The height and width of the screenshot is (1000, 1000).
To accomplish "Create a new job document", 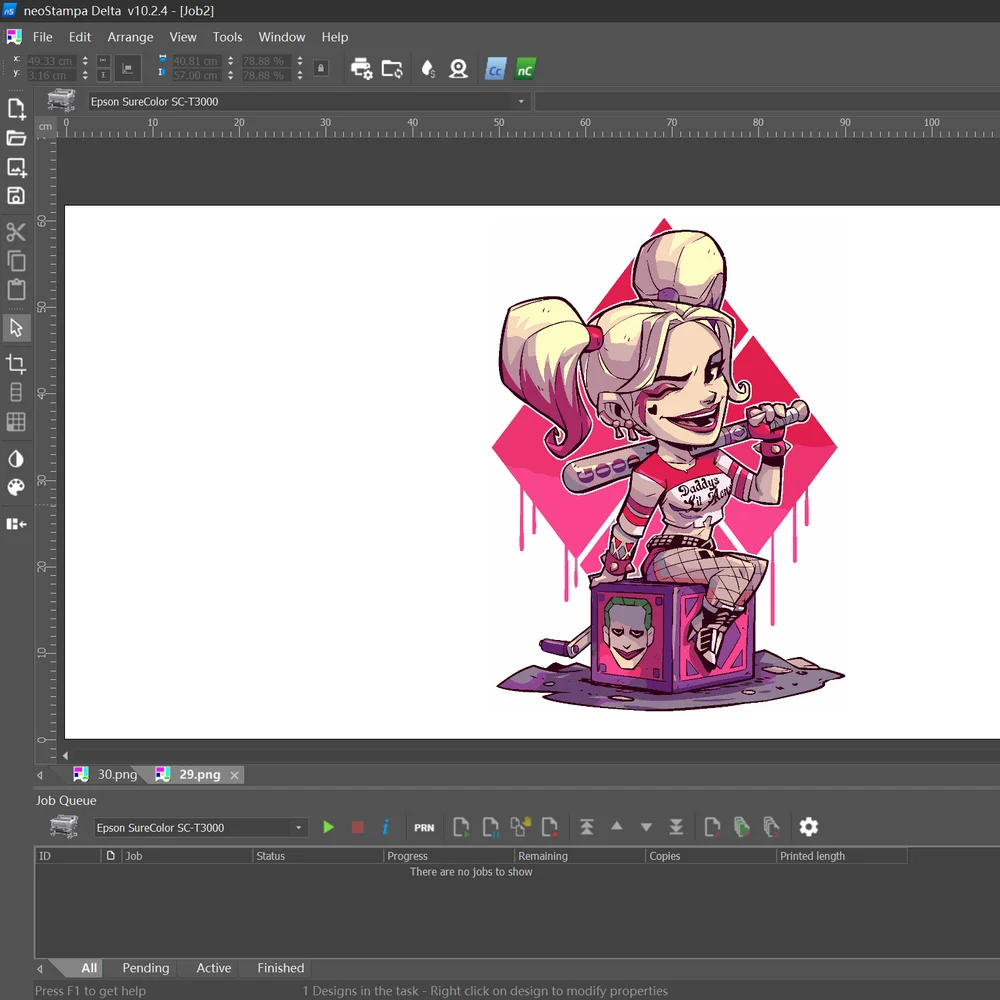I will click(16, 109).
